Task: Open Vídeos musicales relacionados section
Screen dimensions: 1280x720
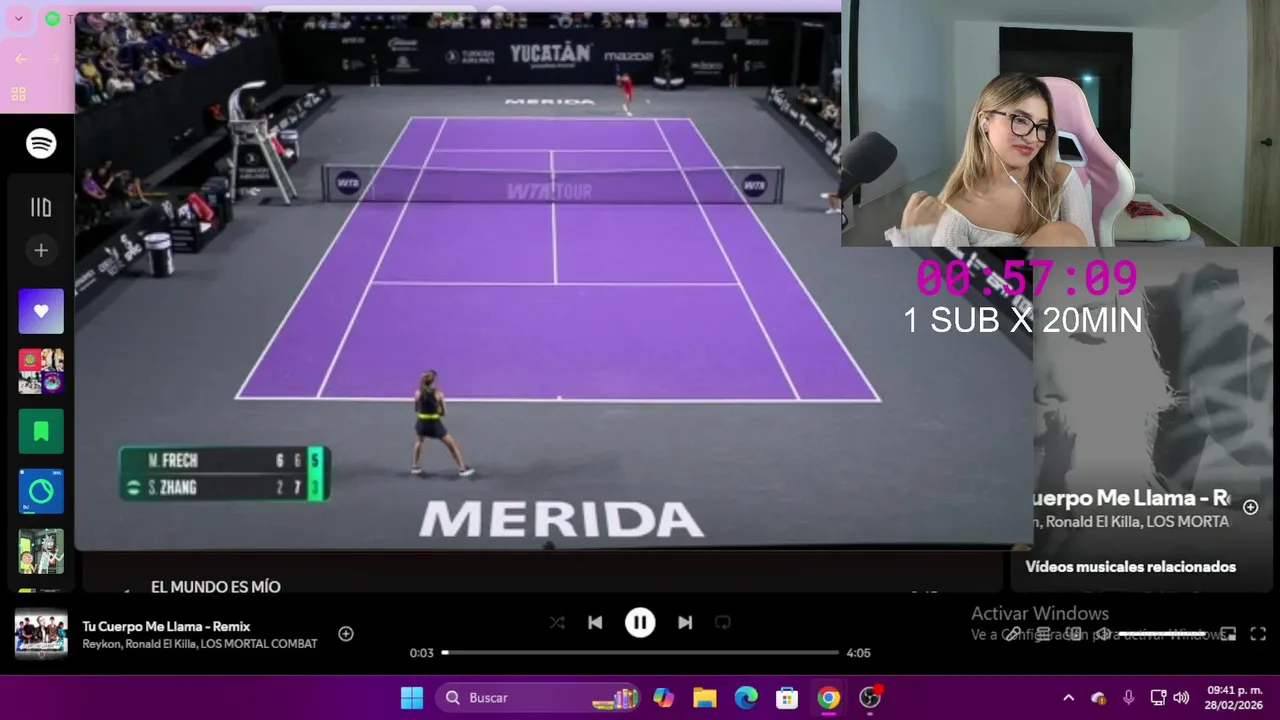Action: coord(1130,567)
